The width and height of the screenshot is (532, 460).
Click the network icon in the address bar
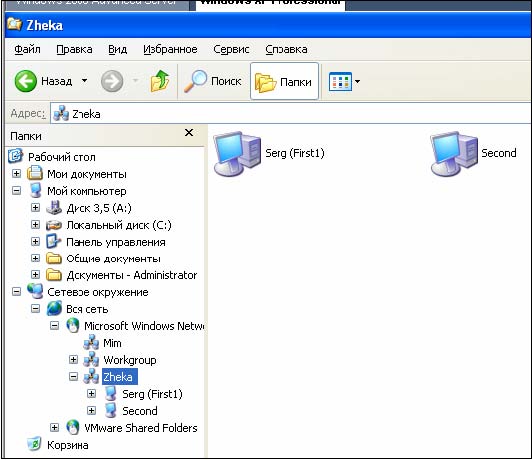(x=61, y=114)
